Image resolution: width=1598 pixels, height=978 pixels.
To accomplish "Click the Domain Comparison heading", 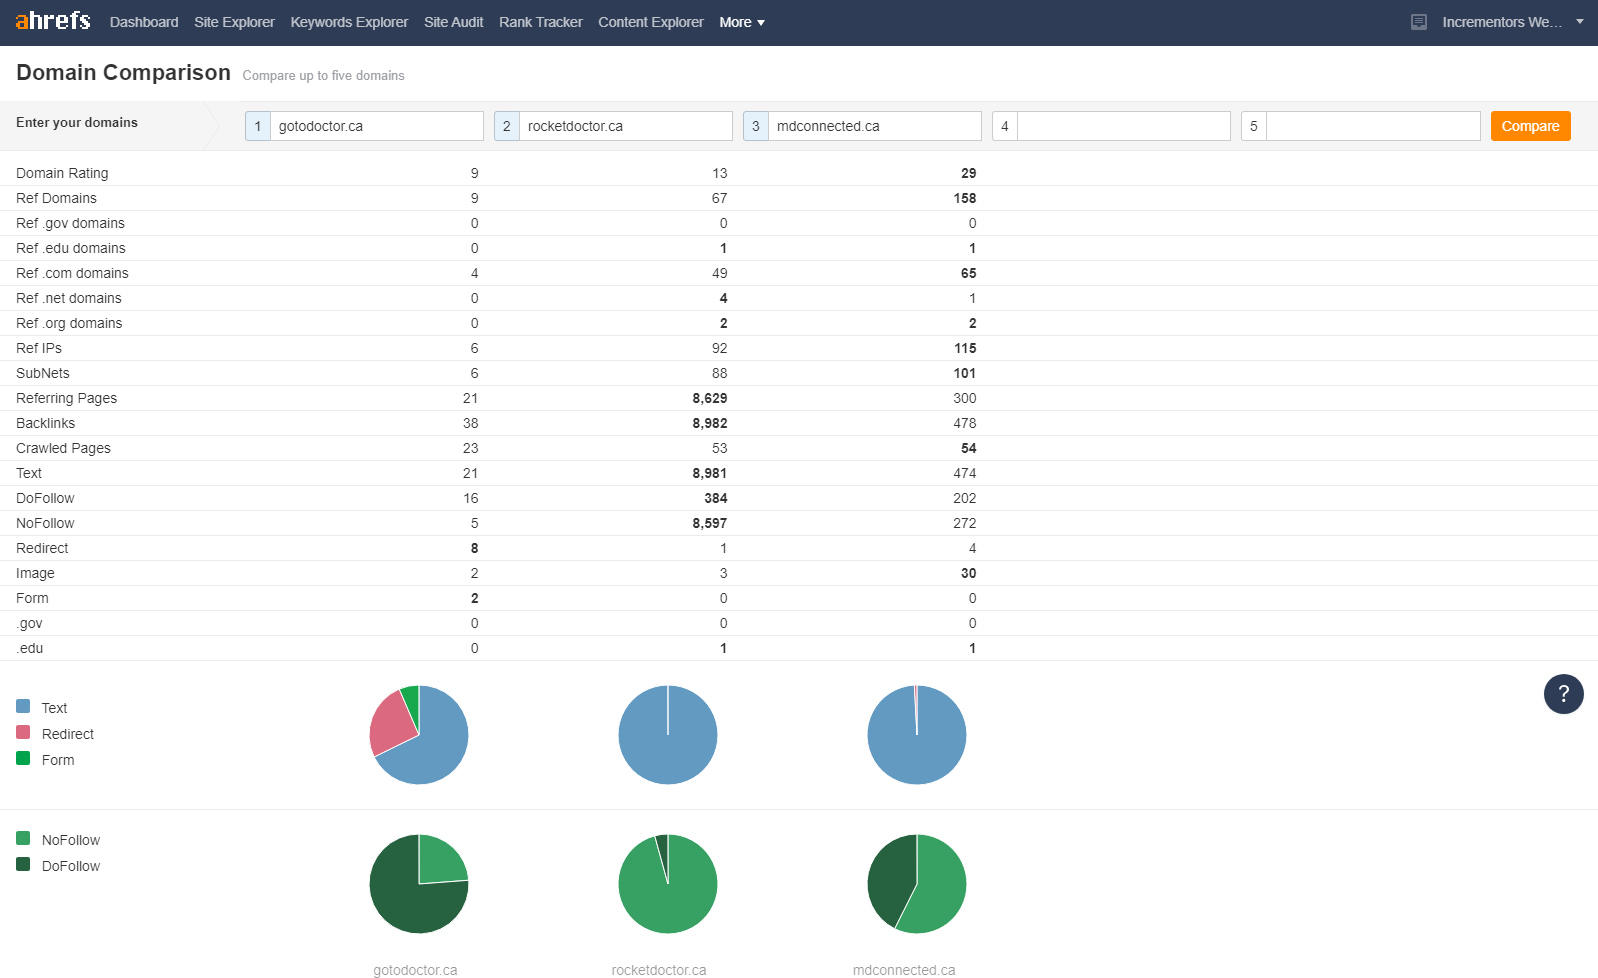I will 123,73.
